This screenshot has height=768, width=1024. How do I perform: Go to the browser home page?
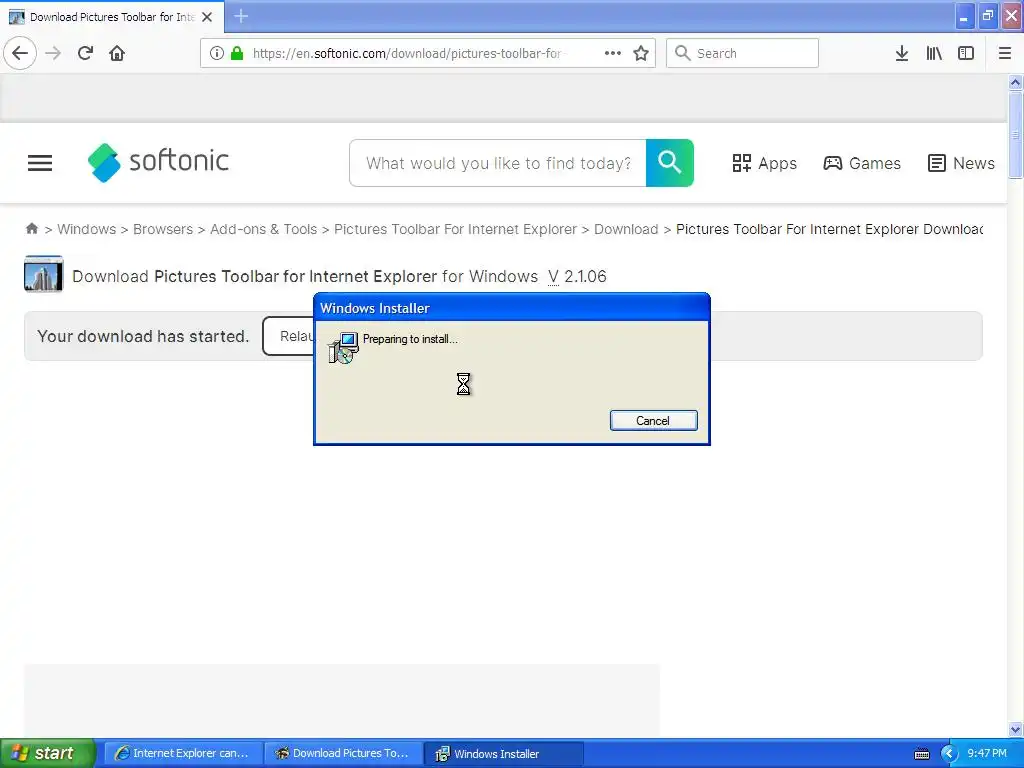click(x=117, y=53)
